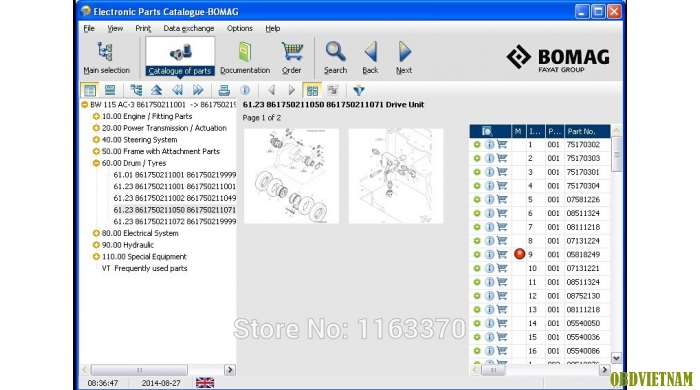Click the tree panel horizontal scroll right arrow
Image resolution: width=700 pixels, height=390 pixels.
point(230,369)
